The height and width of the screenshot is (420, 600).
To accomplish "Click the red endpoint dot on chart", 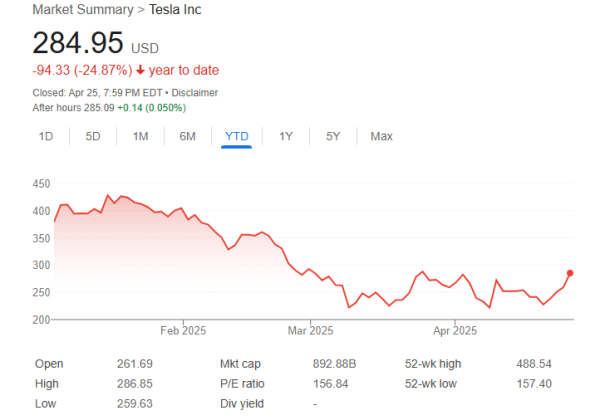I will (x=570, y=273).
